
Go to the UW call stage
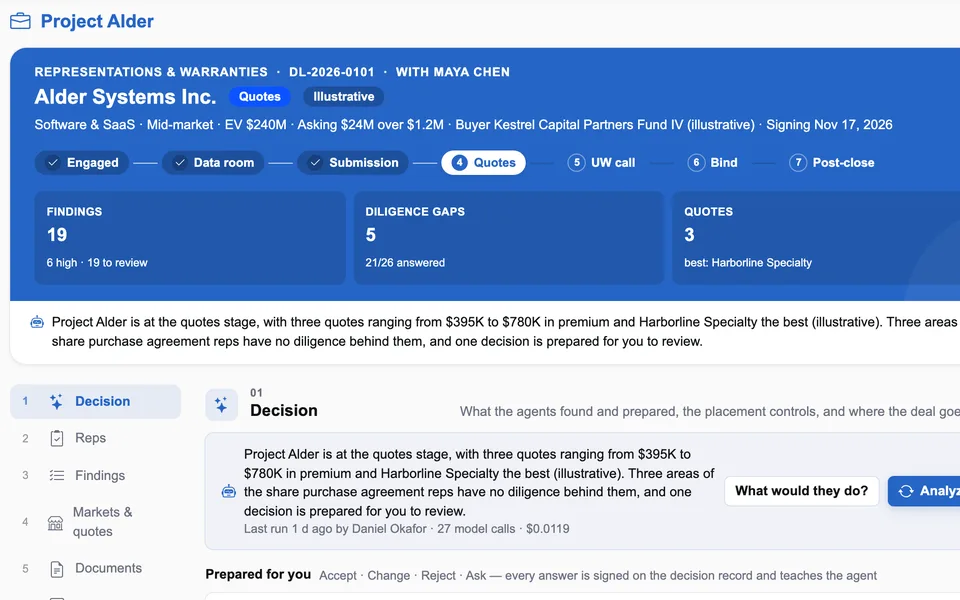tap(601, 163)
